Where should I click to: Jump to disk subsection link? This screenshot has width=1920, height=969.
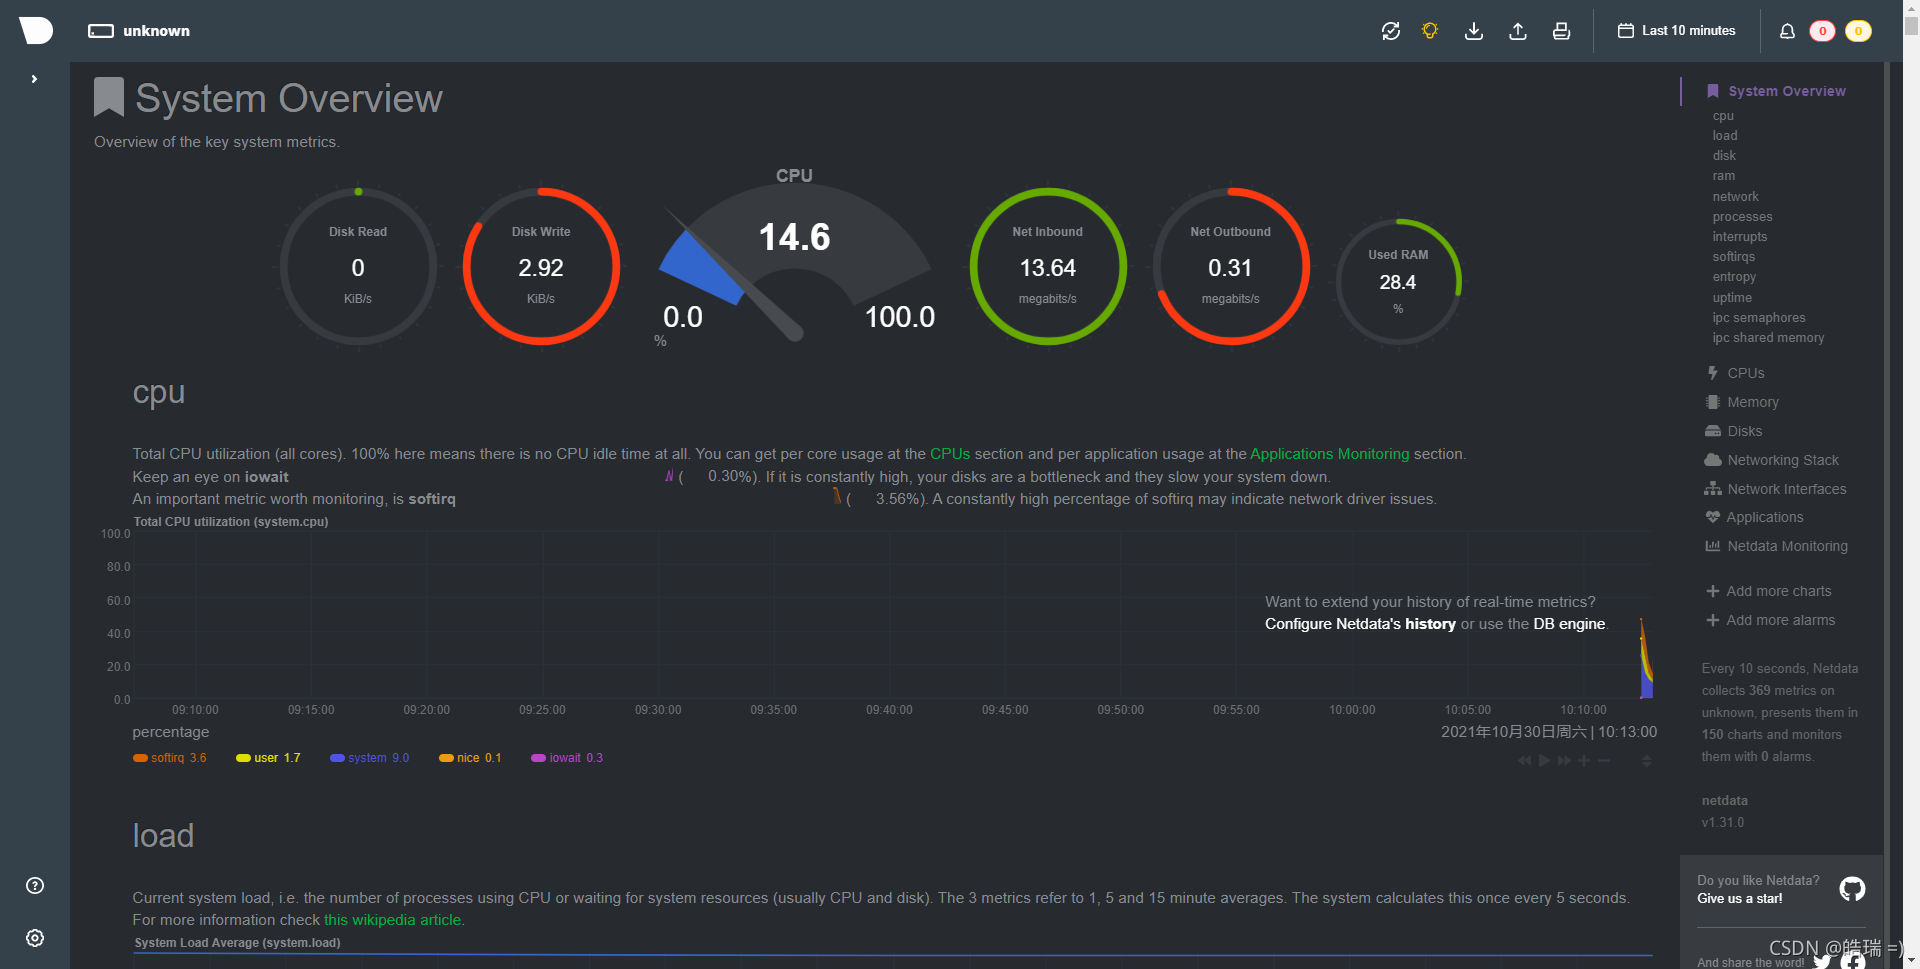point(1724,156)
